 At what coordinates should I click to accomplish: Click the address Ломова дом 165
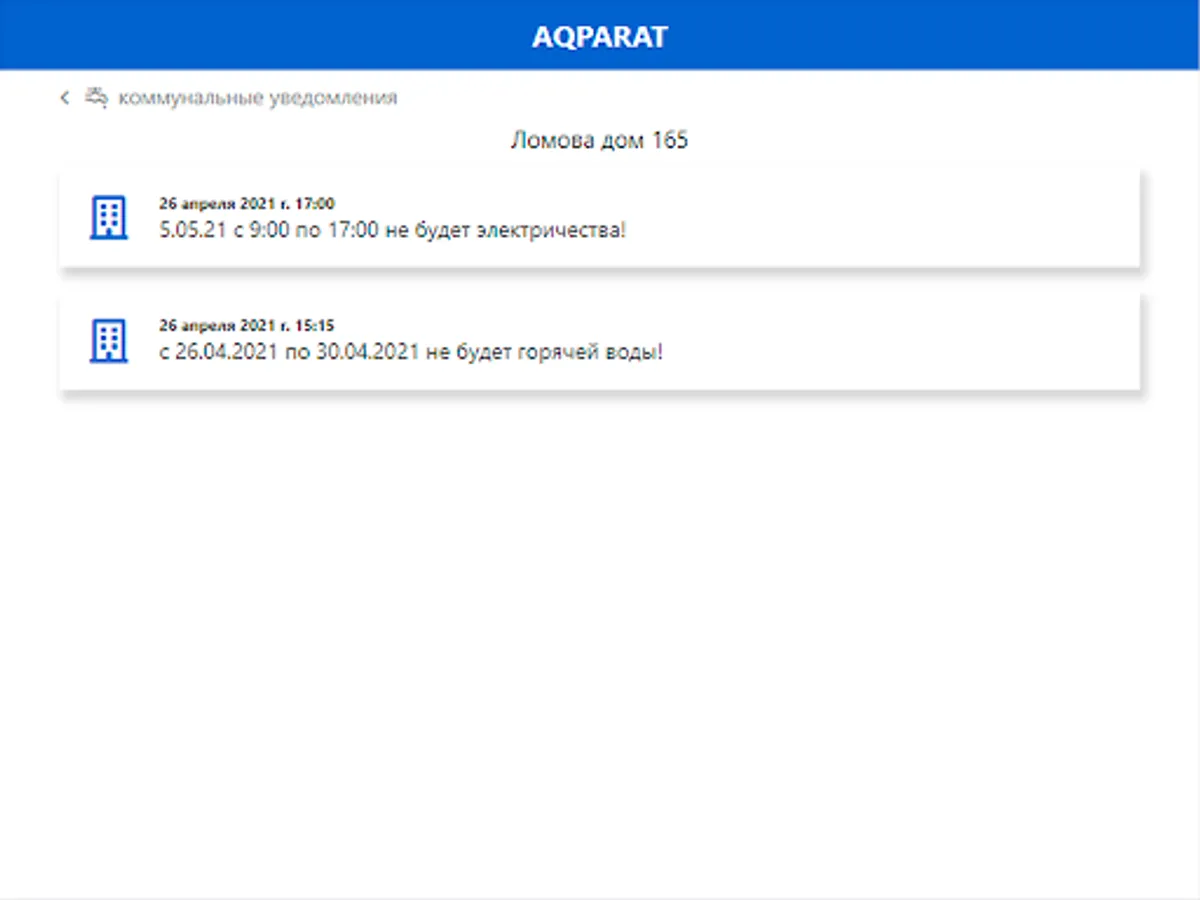tap(600, 140)
